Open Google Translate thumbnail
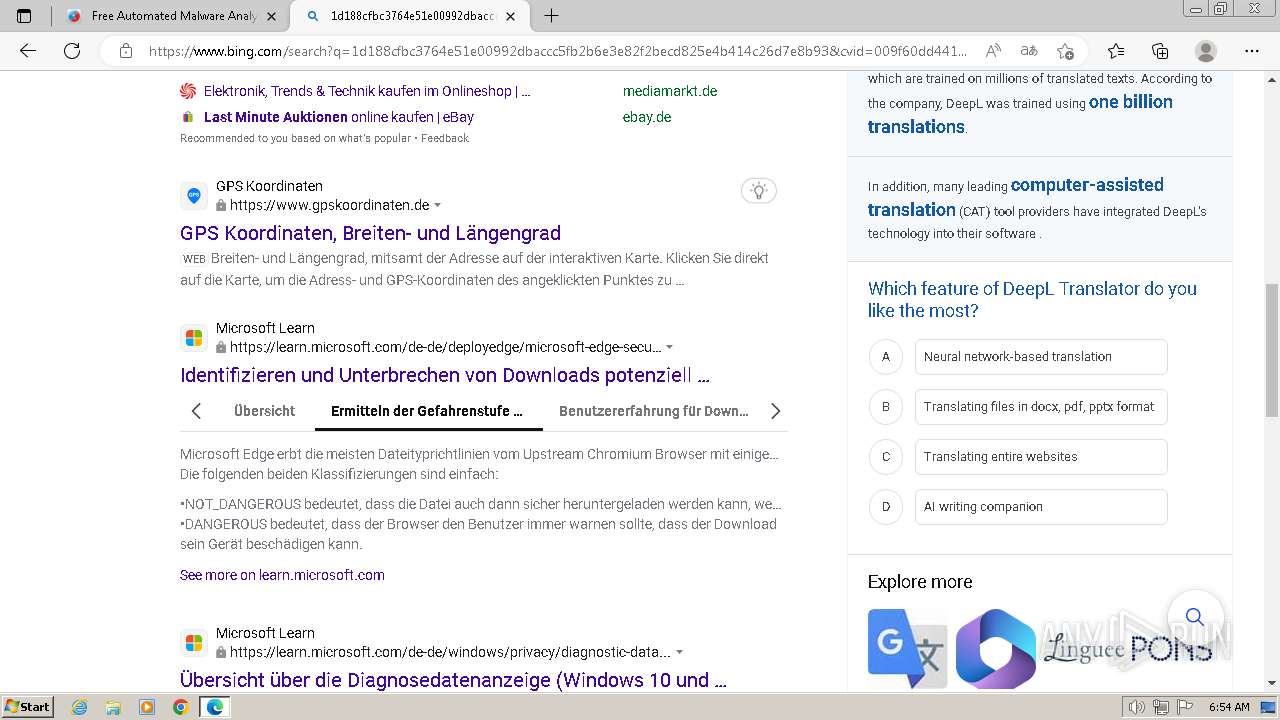Image resolution: width=1280 pixels, height=720 pixels. pyautogui.click(x=907, y=649)
